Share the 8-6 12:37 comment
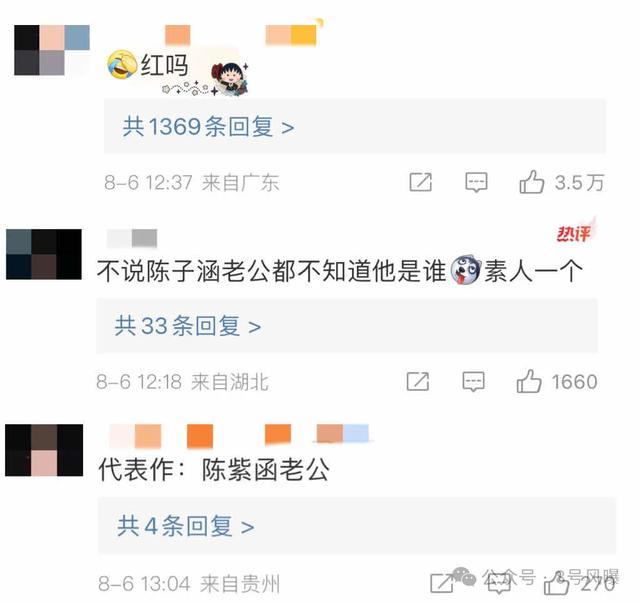Image resolution: width=640 pixels, height=603 pixels. 420,182
